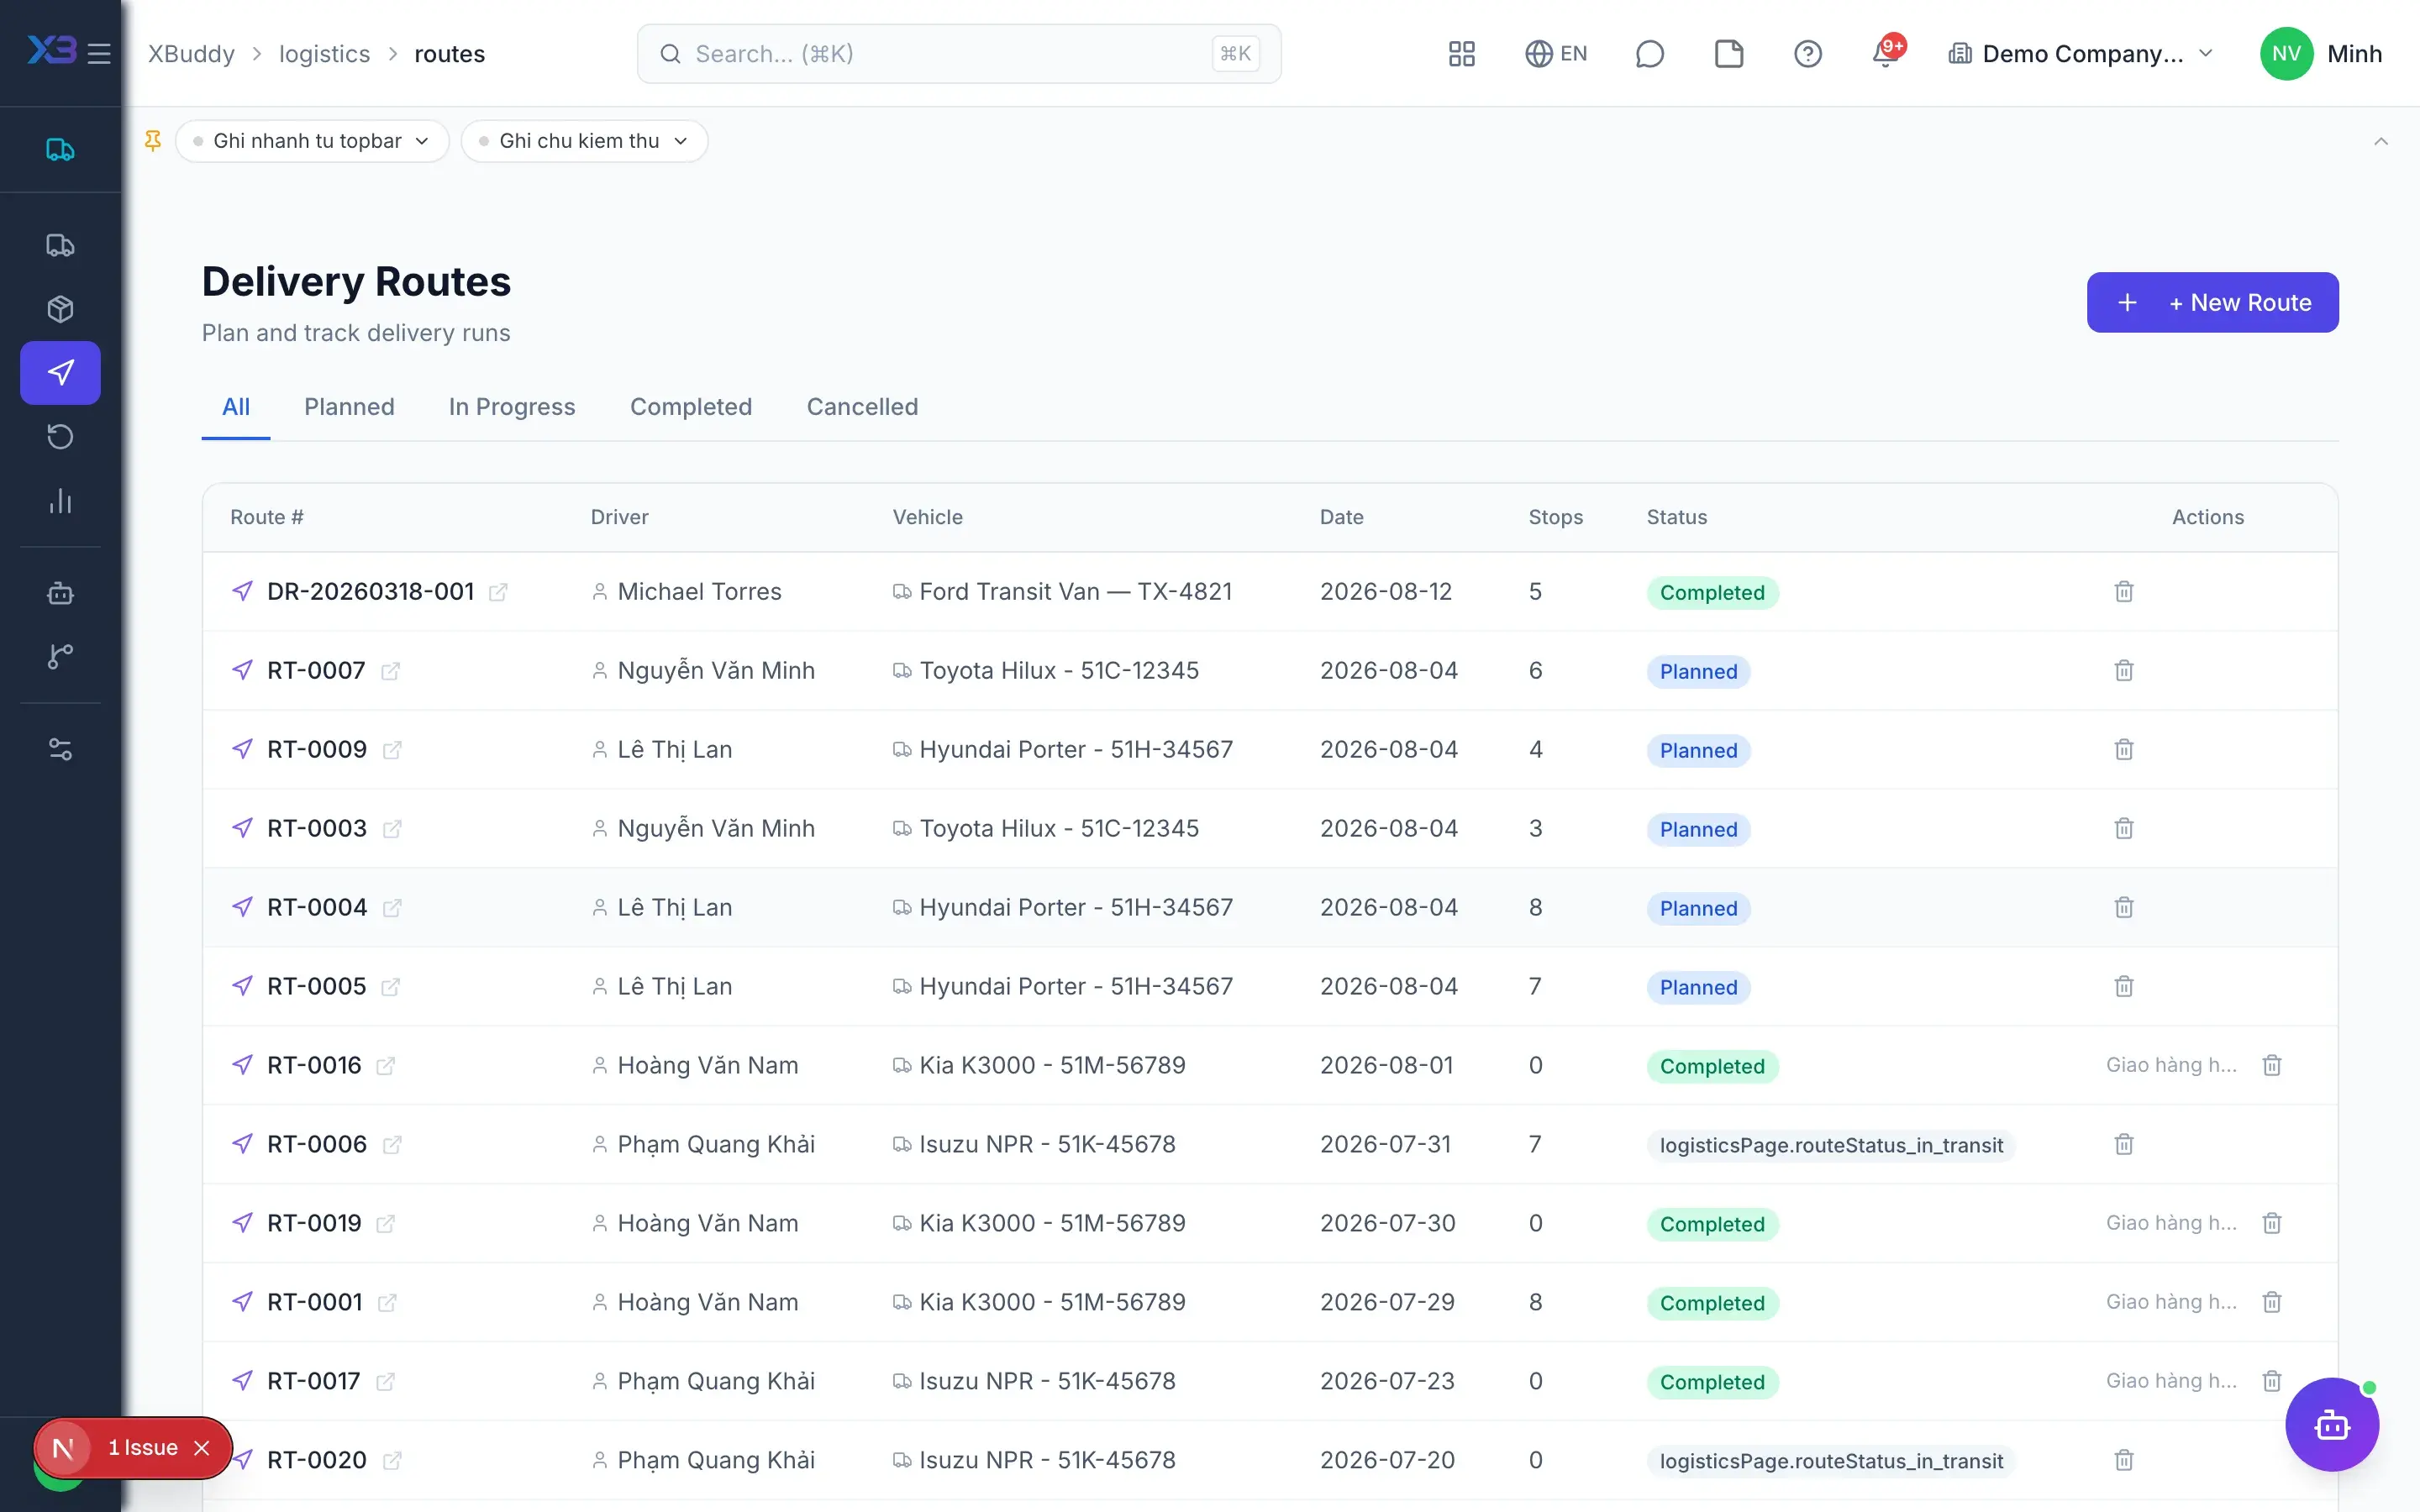The height and width of the screenshot is (1512, 2420).
Task: Create a route with New Route button
Action: [2212, 302]
